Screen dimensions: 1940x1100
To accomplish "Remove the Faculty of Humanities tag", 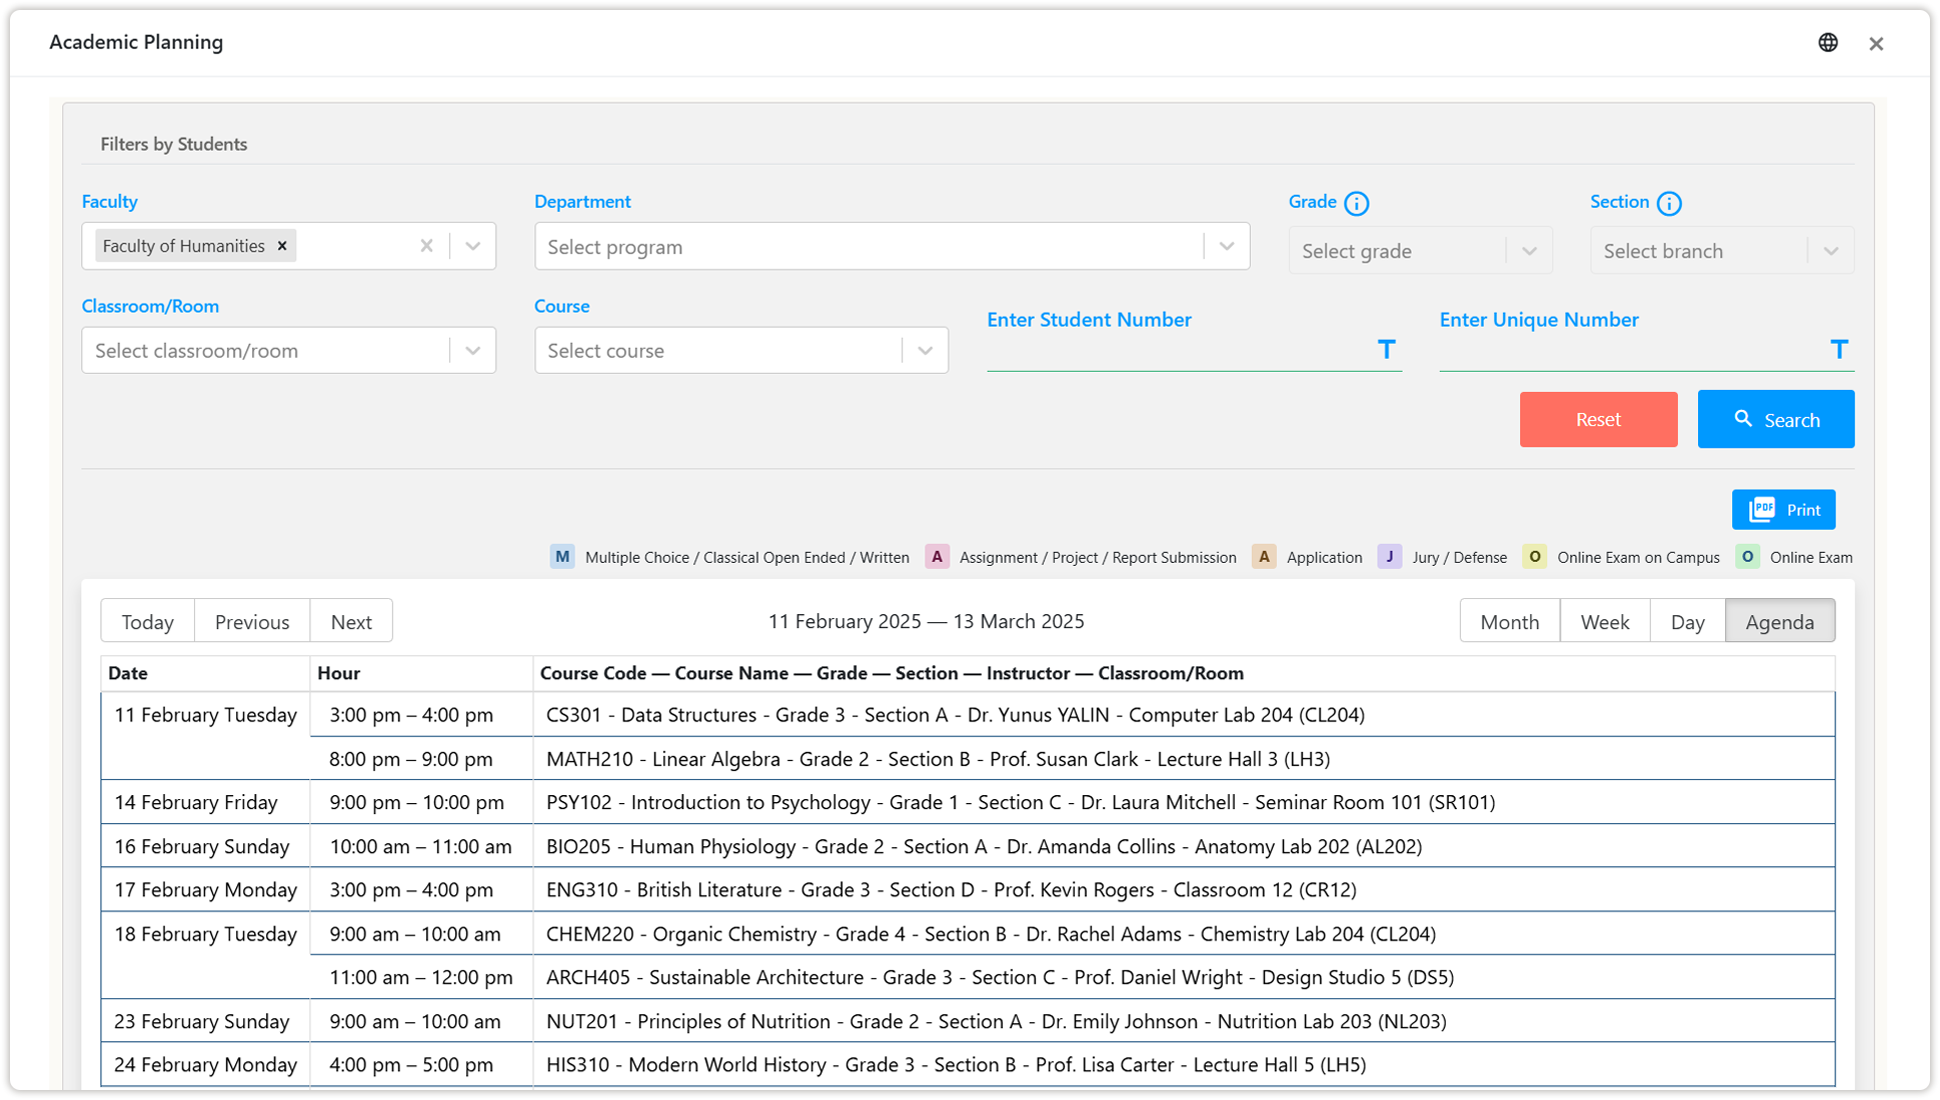I will (x=282, y=246).
